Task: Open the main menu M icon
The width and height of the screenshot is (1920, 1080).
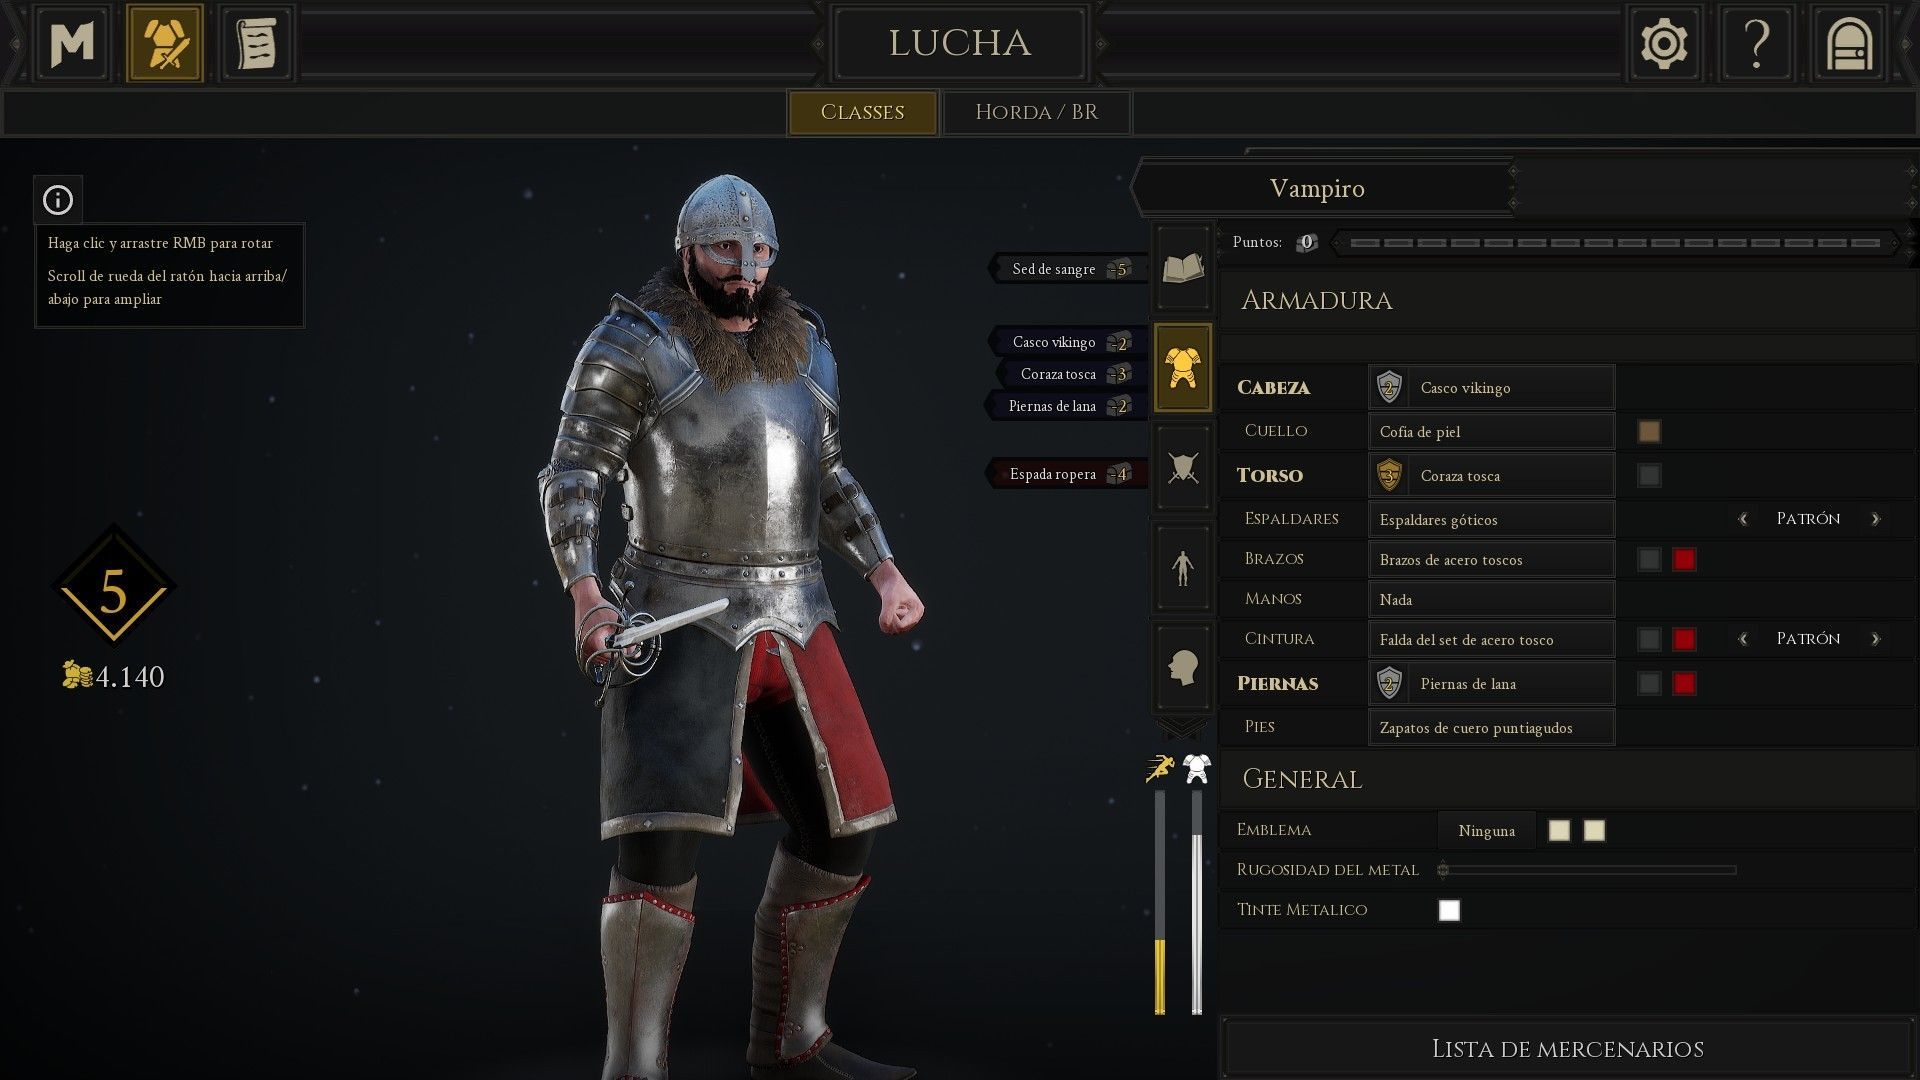Action: pos(72,43)
